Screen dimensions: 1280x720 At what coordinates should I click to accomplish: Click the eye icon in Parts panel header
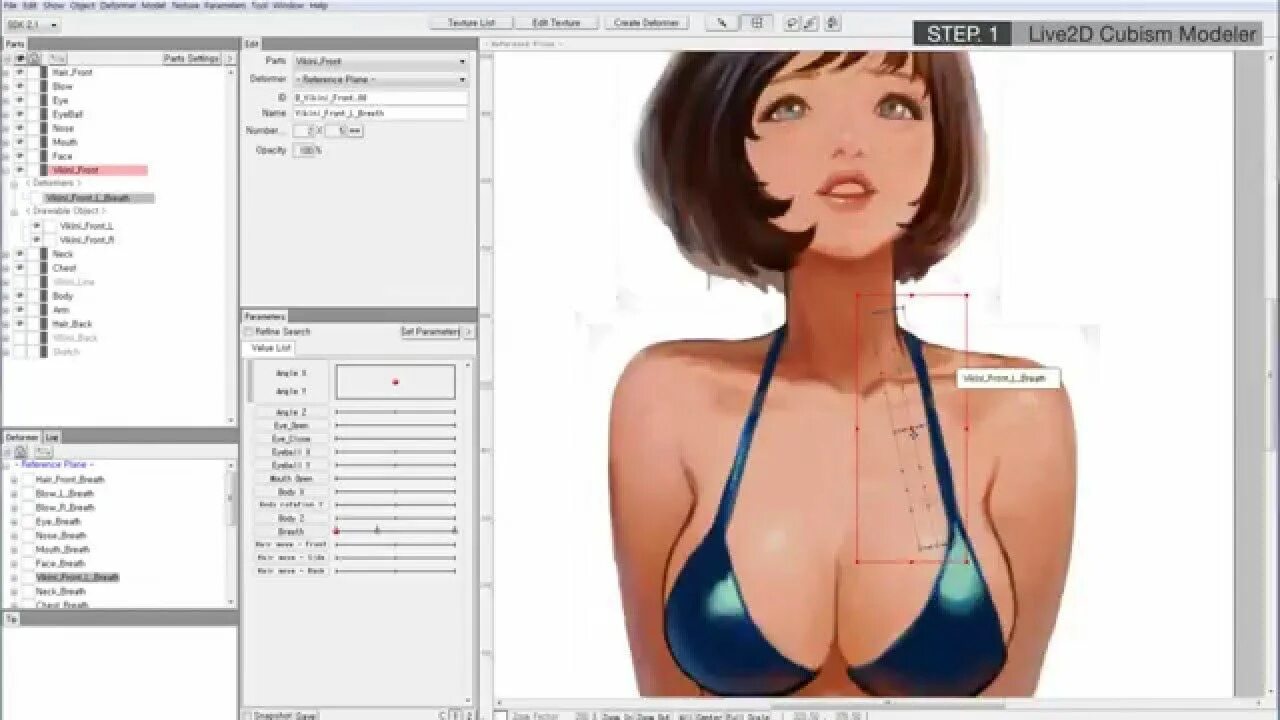21,58
